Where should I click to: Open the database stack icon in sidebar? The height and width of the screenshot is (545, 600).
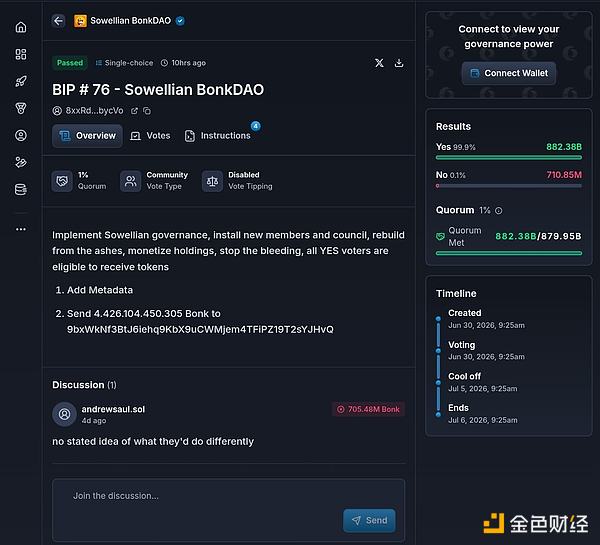[x=21, y=189]
